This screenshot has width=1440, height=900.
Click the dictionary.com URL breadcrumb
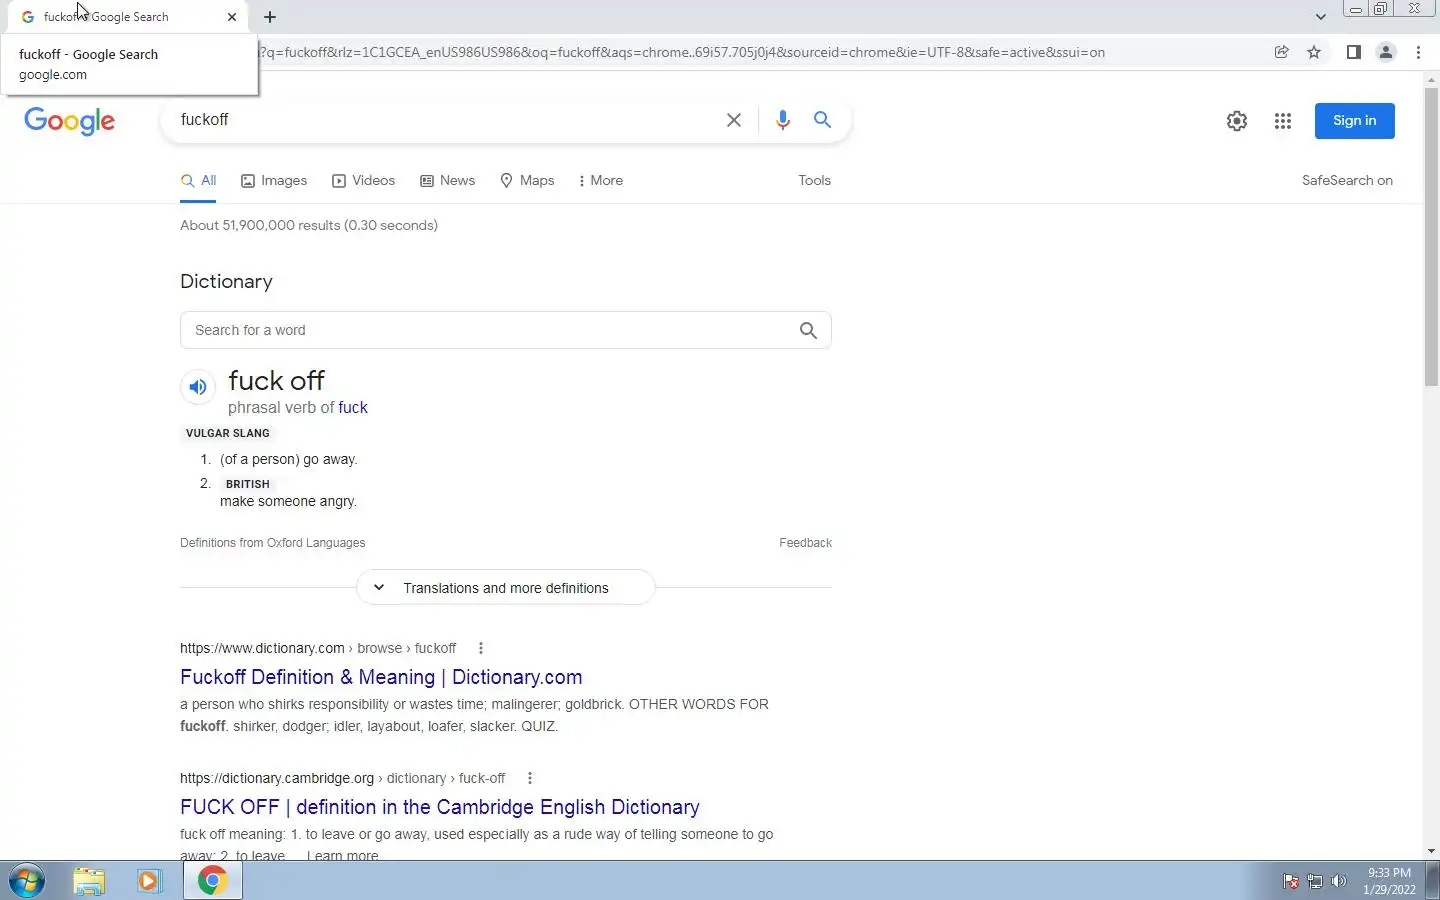coord(318,648)
